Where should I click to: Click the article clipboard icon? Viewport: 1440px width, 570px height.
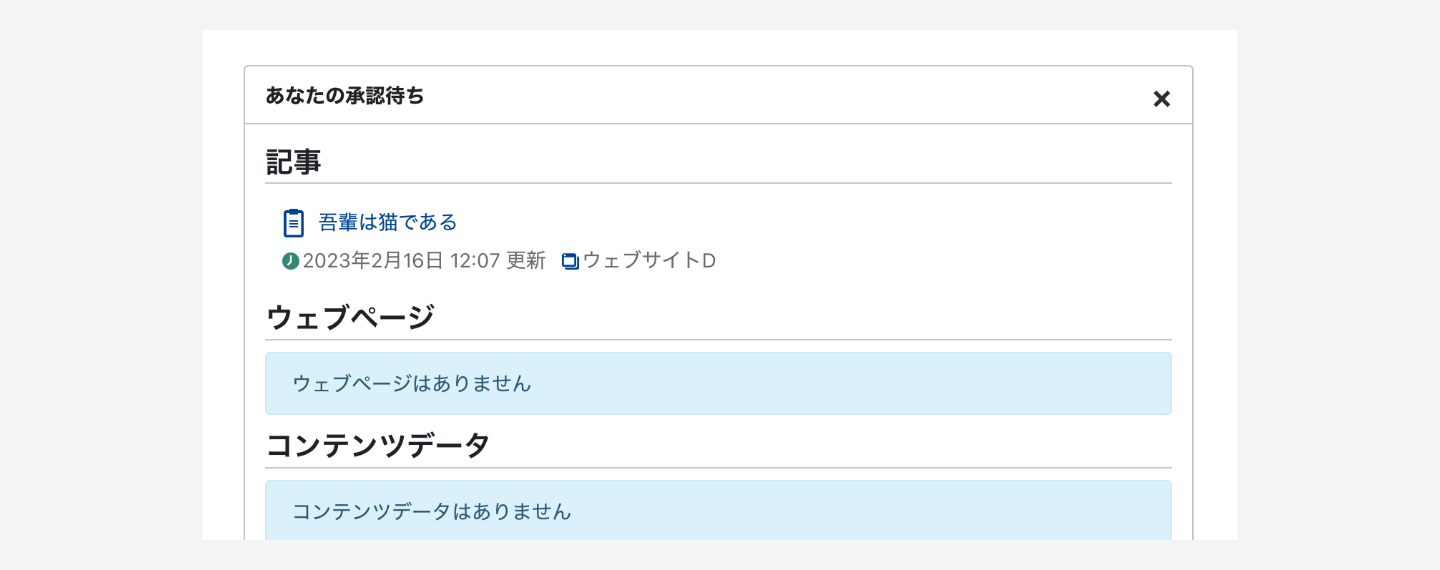click(x=293, y=223)
